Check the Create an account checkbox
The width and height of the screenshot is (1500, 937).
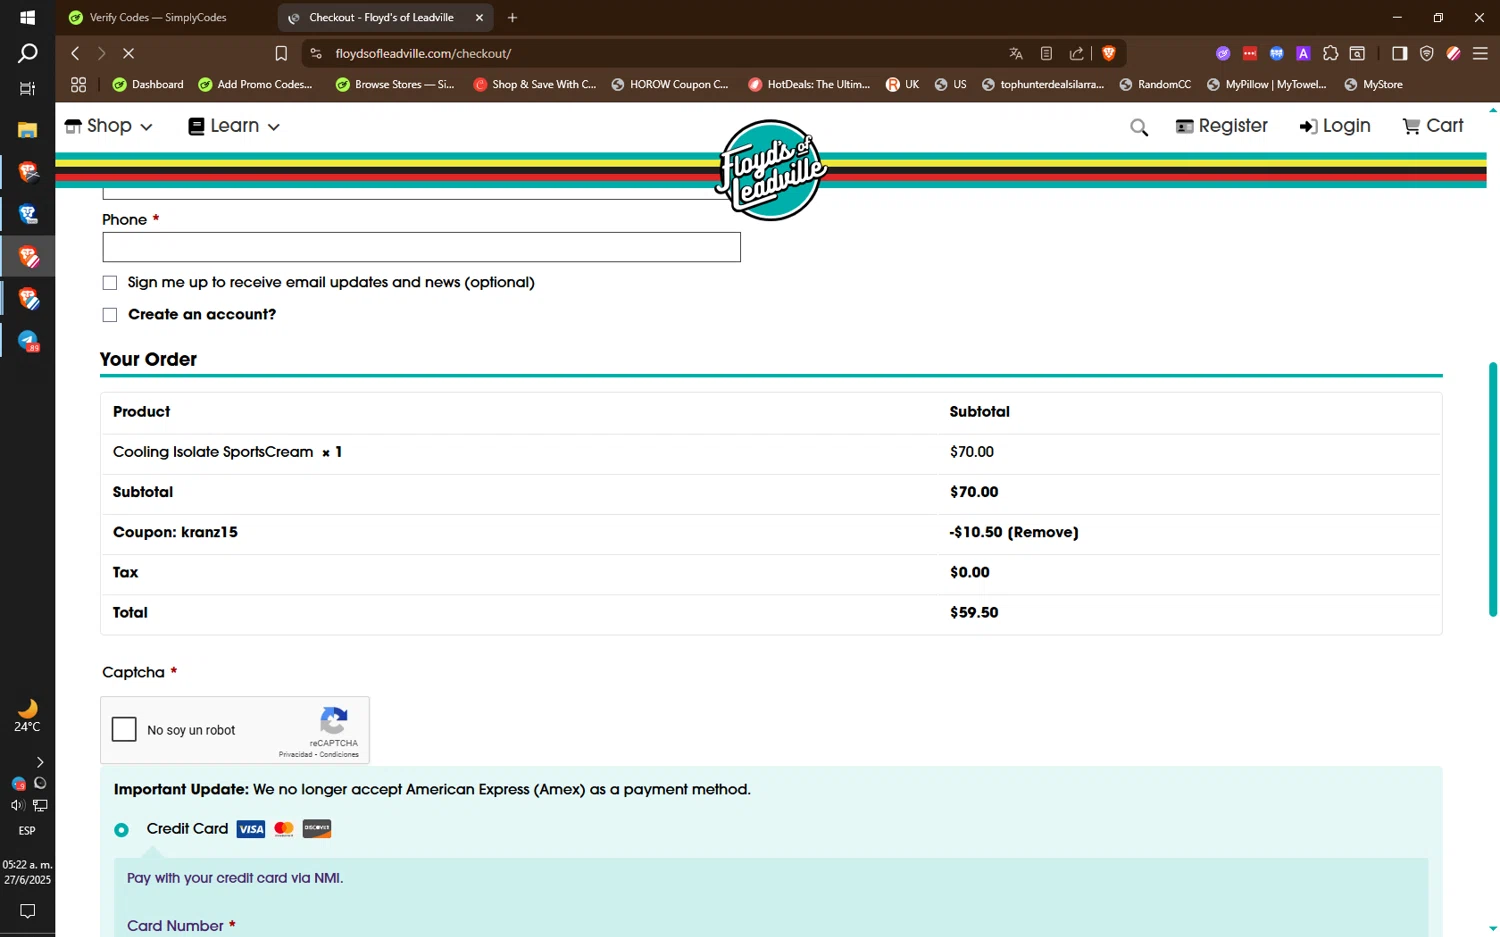tap(110, 315)
